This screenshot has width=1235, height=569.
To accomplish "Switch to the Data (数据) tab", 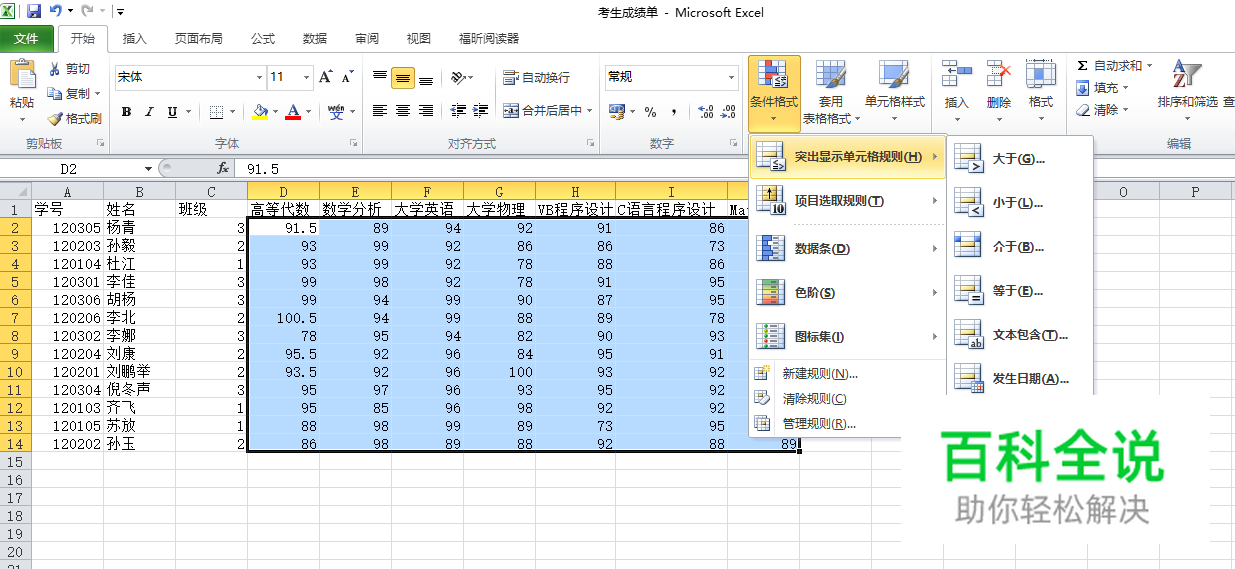I will pos(315,39).
